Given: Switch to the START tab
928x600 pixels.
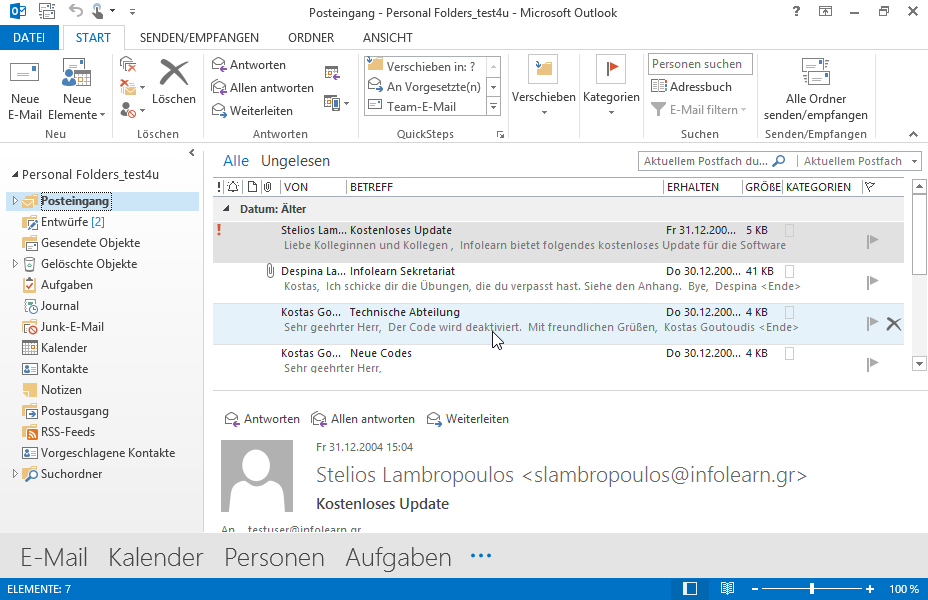Looking at the screenshot, I should [93, 37].
